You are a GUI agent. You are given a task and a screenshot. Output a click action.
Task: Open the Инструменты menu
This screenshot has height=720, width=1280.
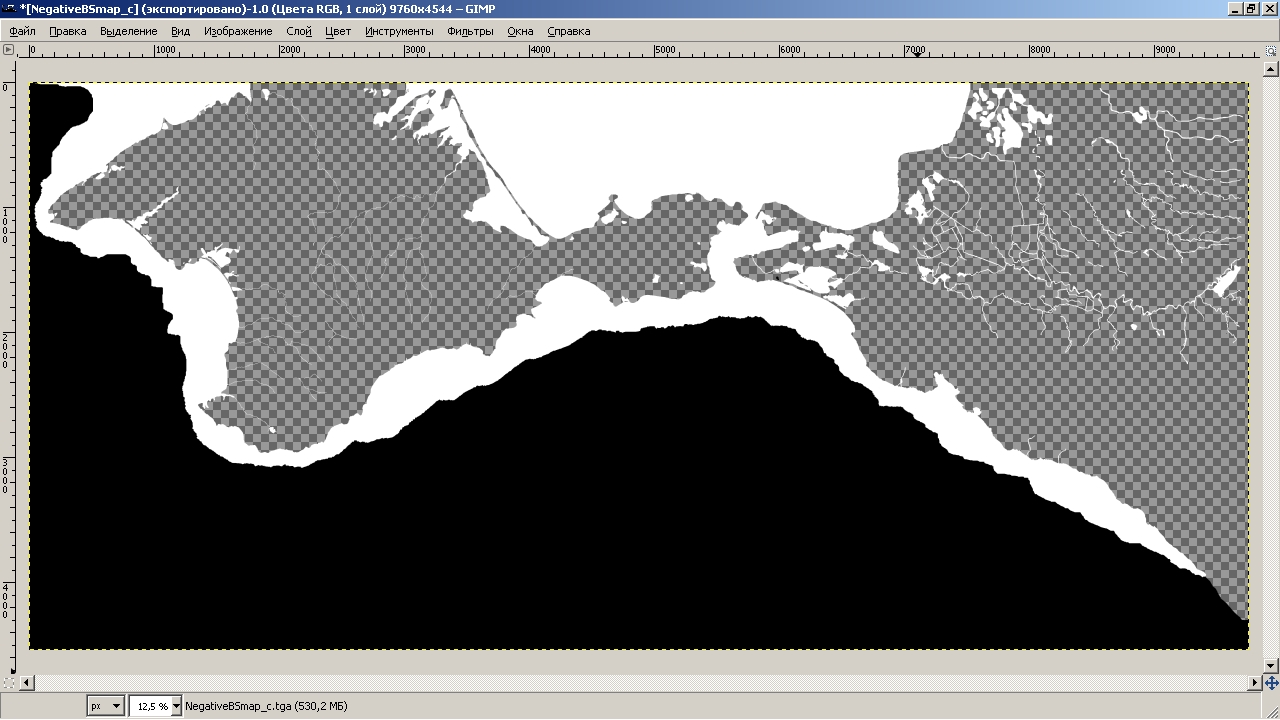pos(399,31)
